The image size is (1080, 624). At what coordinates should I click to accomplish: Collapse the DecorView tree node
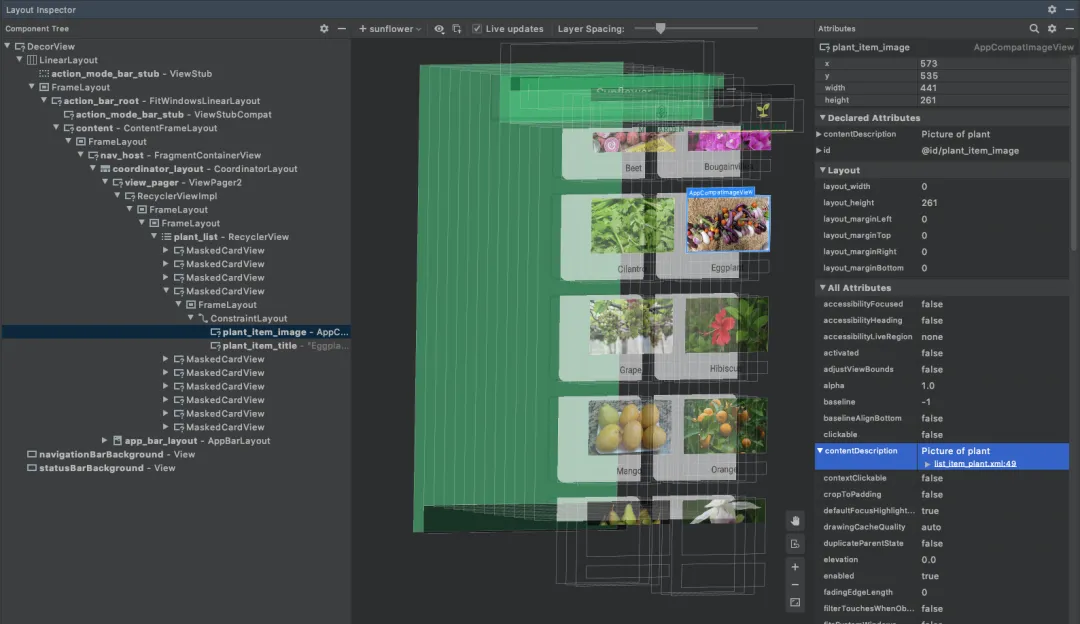tap(8, 46)
